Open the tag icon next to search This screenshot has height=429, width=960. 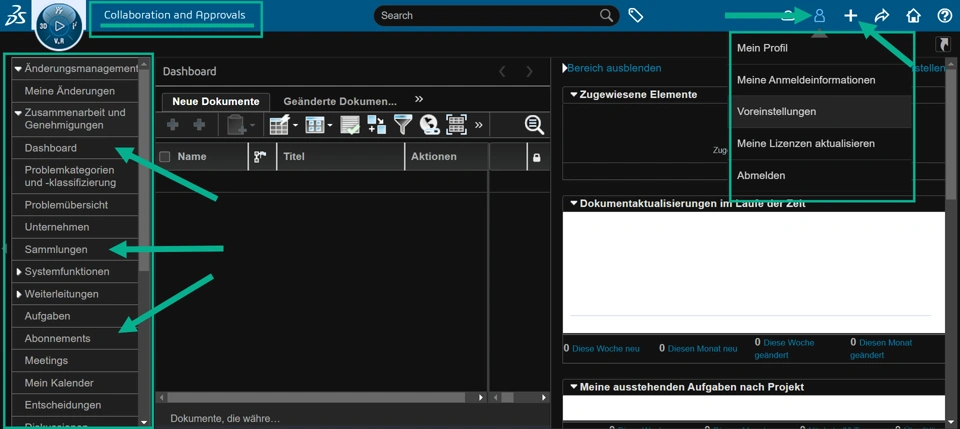(x=636, y=15)
